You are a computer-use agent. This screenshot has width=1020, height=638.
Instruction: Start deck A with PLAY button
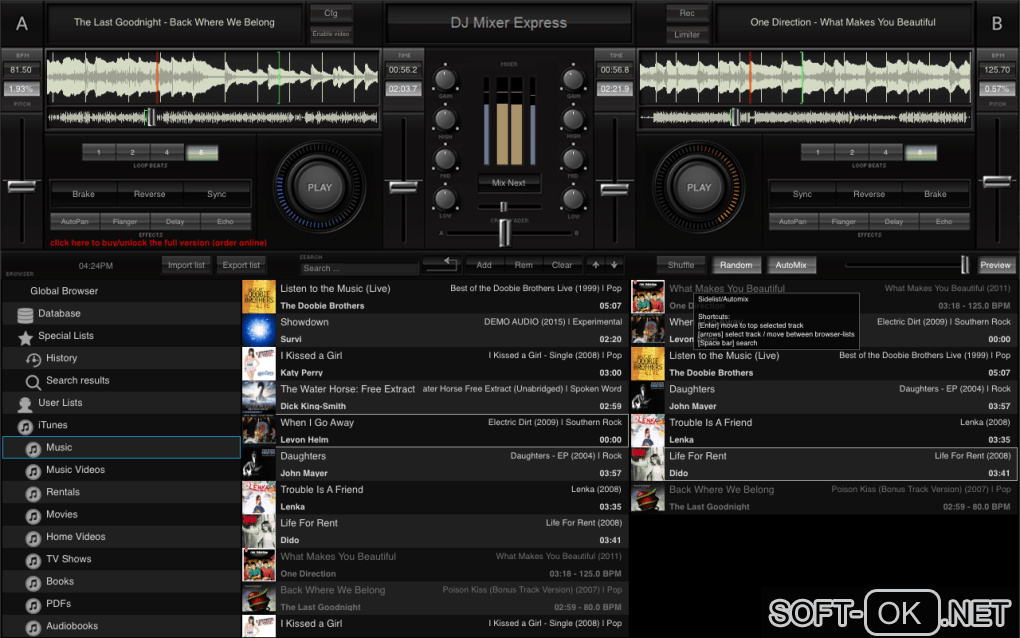[319, 187]
